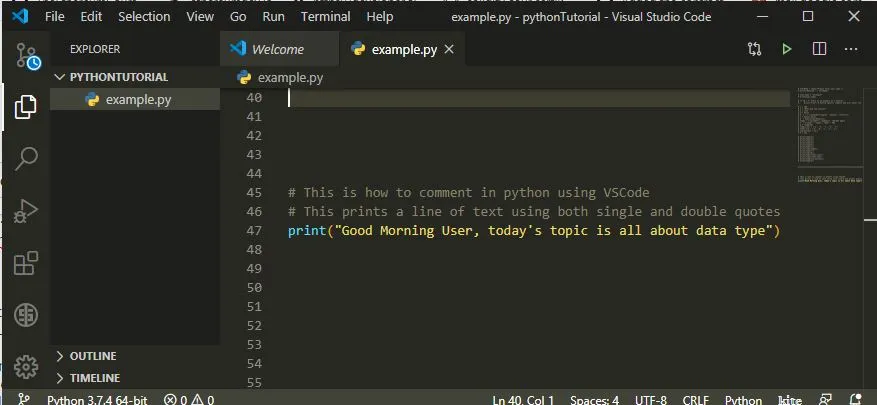Open the Go menu
Image resolution: width=877 pixels, height=405 pixels.
(238, 17)
